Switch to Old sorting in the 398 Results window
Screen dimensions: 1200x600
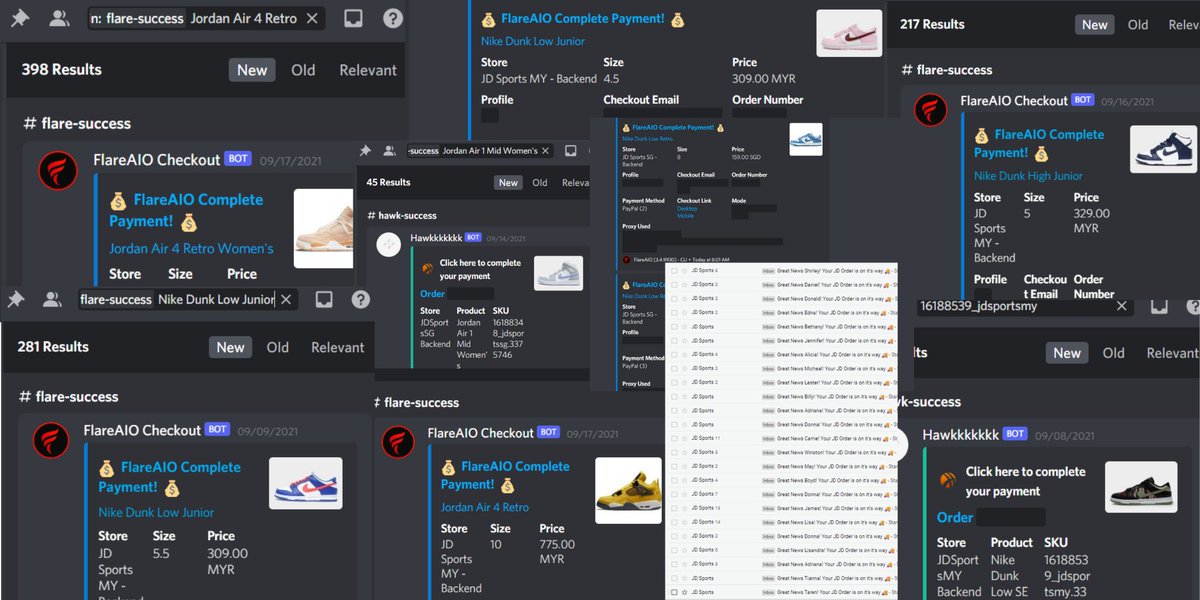pos(303,70)
